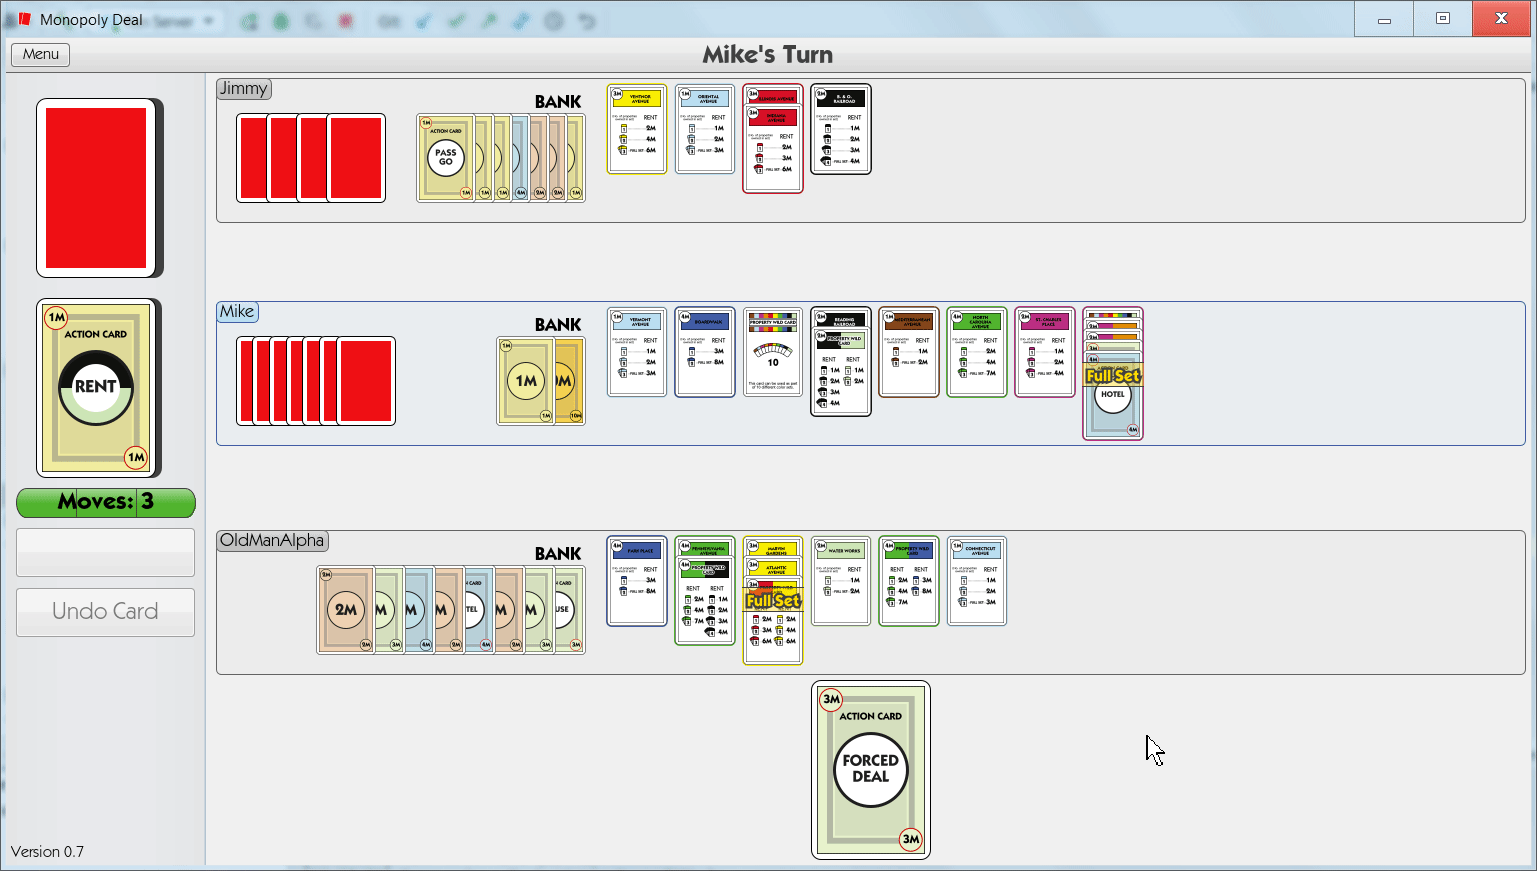The height and width of the screenshot is (871, 1537).
Task: Click the OldManAlpha player name label
Action: click(272, 540)
